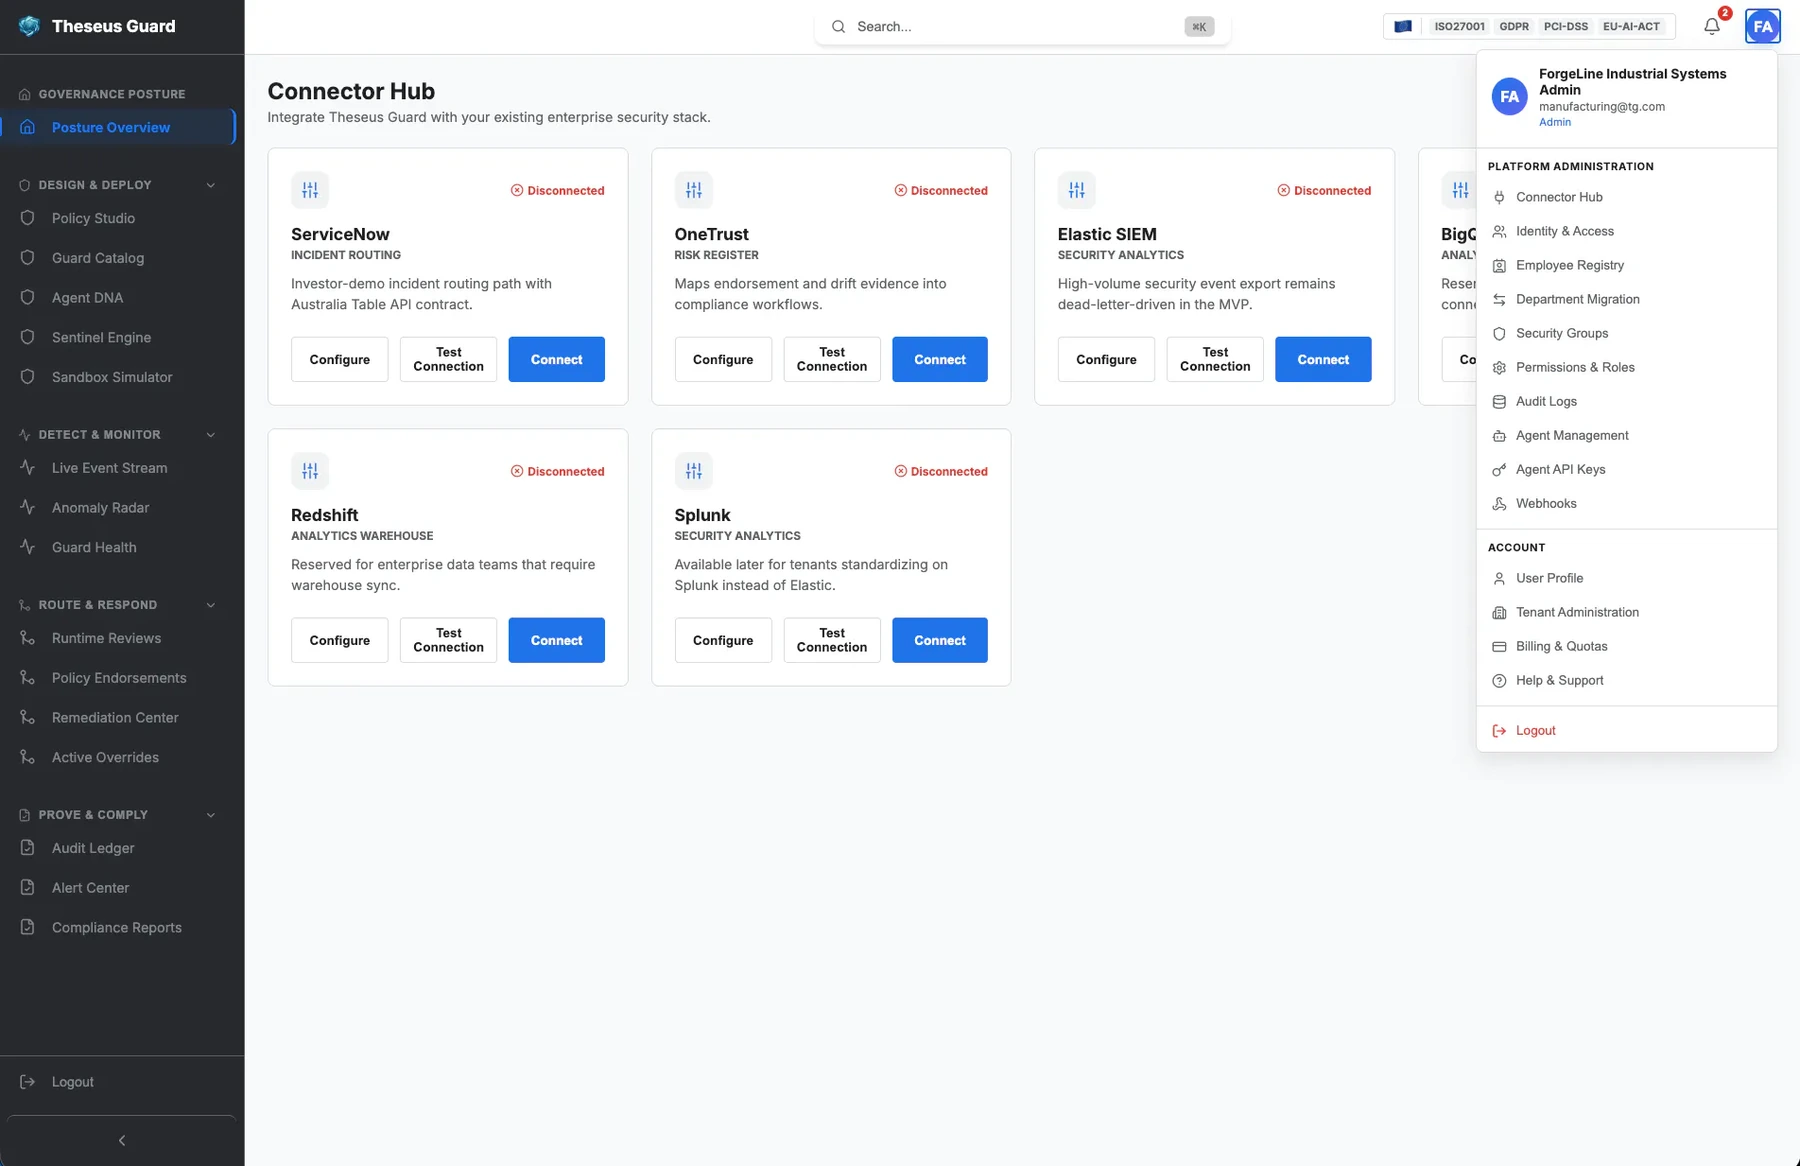Test Connection for Elastic SIEM
Image resolution: width=1800 pixels, height=1166 pixels.
point(1214,359)
